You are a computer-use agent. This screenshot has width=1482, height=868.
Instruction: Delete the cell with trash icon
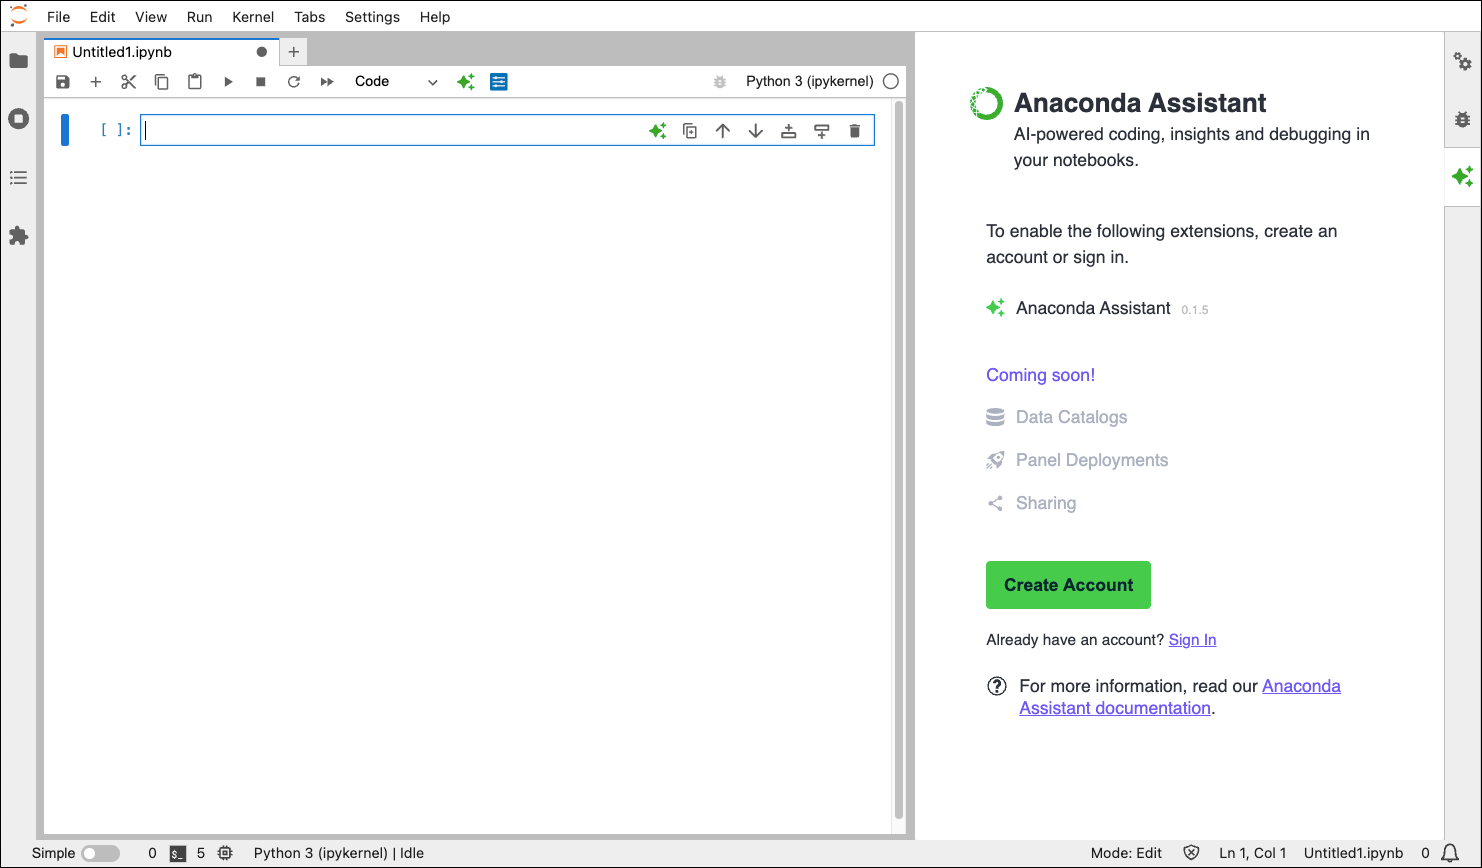tap(855, 131)
